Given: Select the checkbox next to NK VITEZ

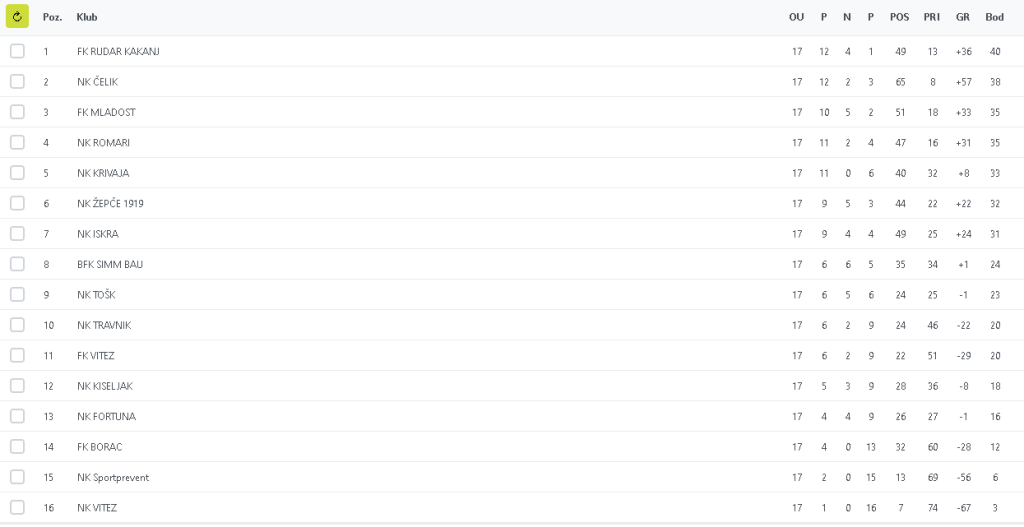Looking at the screenshot, I should pyautogui.click(x=17, y=508).
